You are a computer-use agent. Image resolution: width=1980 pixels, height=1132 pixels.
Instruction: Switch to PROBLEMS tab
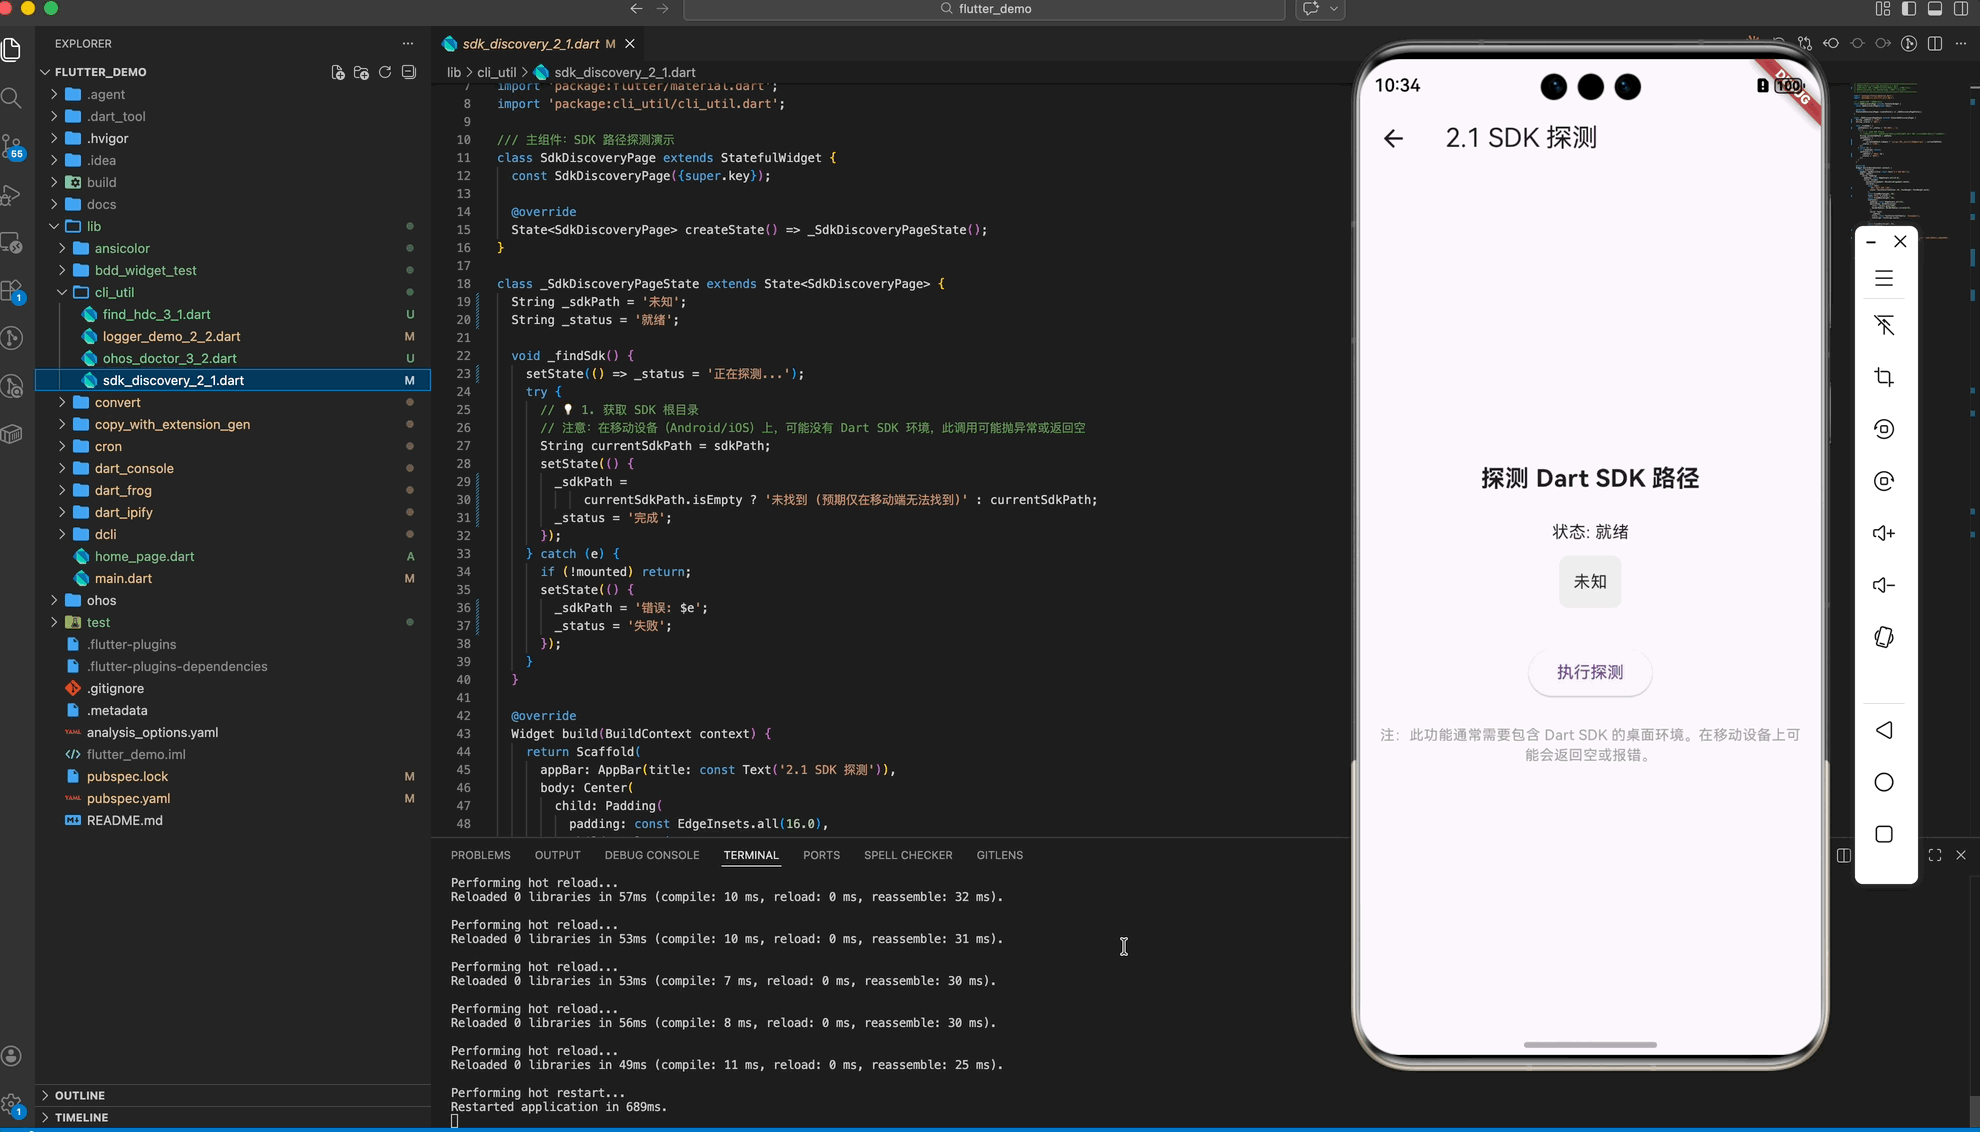pos(480,855)
